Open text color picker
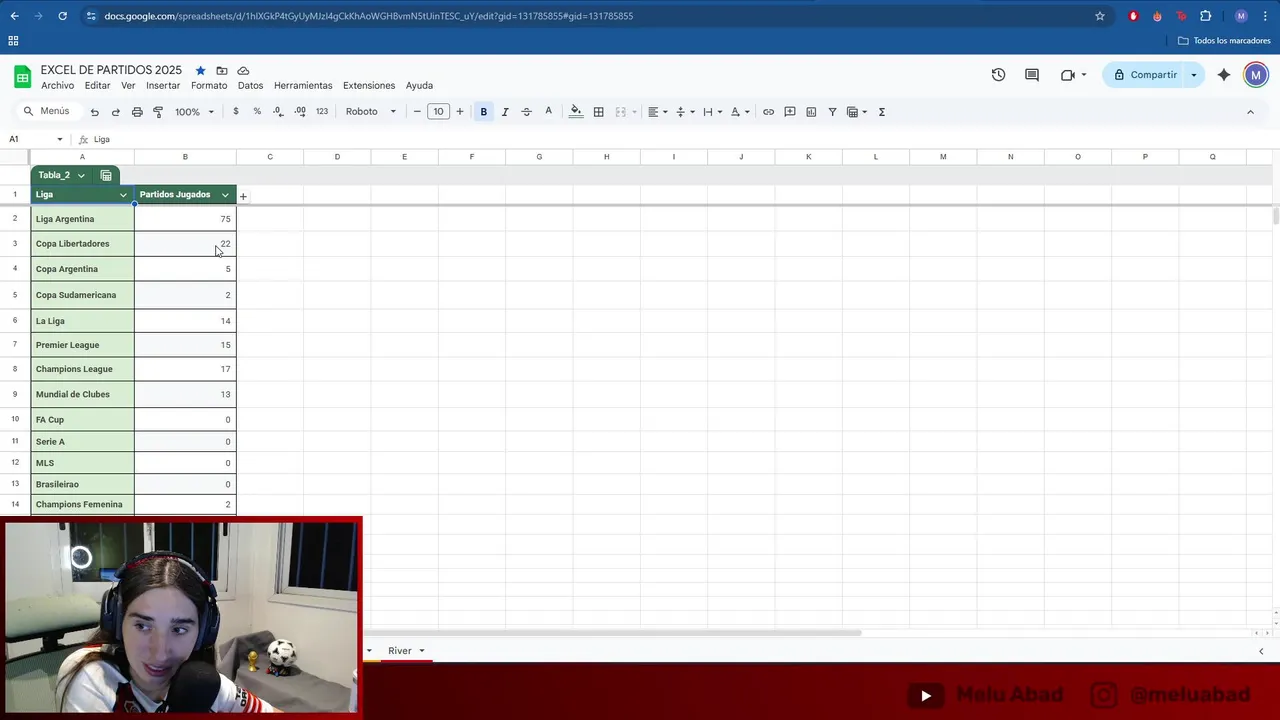This screenshot has height=720, width=1280. point(548,112)
